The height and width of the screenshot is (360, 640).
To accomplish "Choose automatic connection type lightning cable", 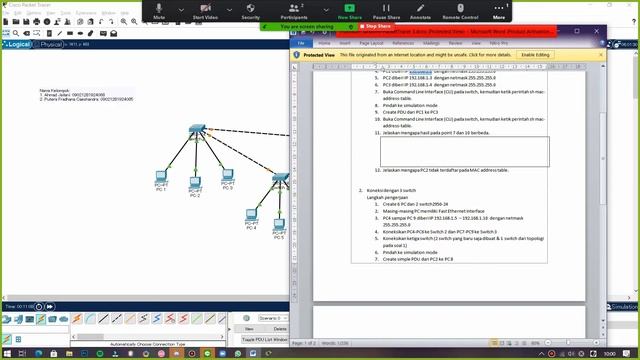I will 77,318.
